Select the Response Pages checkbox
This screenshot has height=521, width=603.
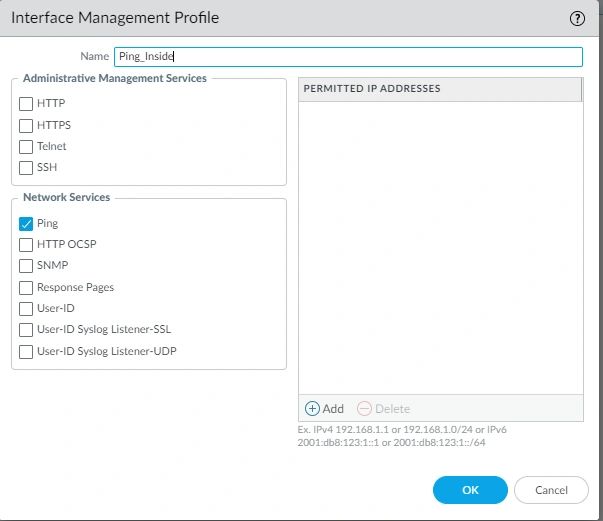(x=27, y=287)
